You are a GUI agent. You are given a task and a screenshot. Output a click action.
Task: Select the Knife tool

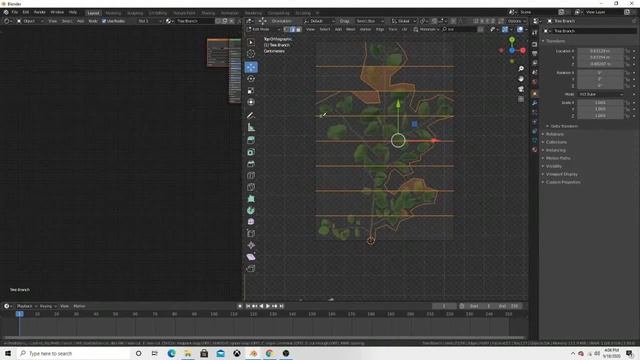tap(251, 187)
